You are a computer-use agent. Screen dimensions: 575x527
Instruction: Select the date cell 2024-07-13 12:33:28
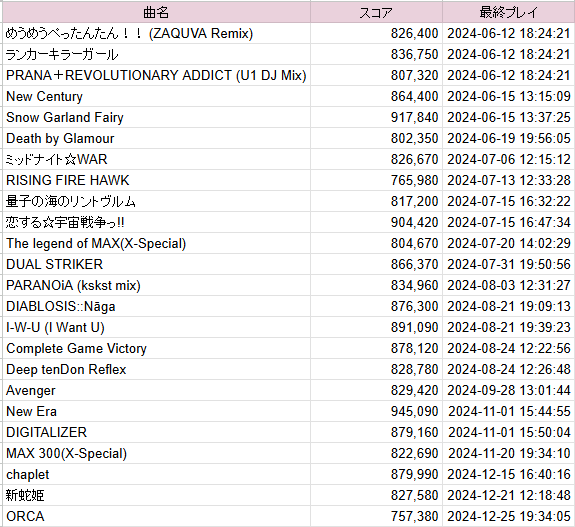[x=509, y=180]
